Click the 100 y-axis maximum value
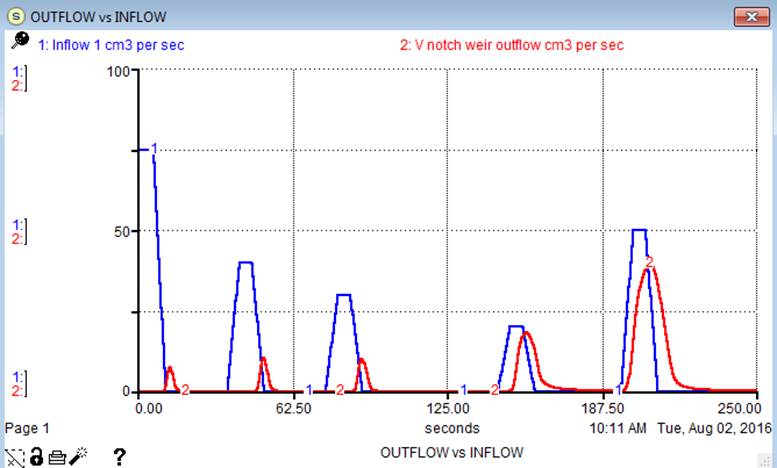Image resolution: width=777 pixels, height=468 pixels. click(x=121, y=71)
